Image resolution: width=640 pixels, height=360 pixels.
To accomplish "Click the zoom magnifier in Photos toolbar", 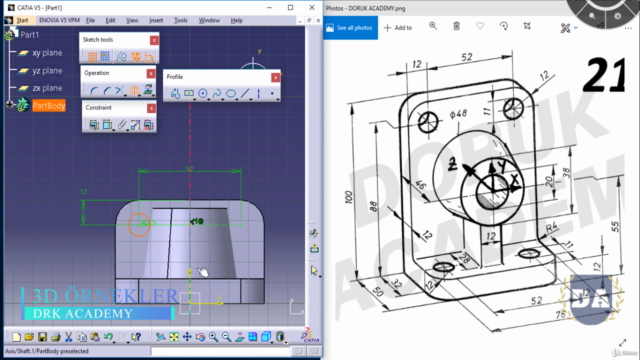I will (x=433, y=26).
